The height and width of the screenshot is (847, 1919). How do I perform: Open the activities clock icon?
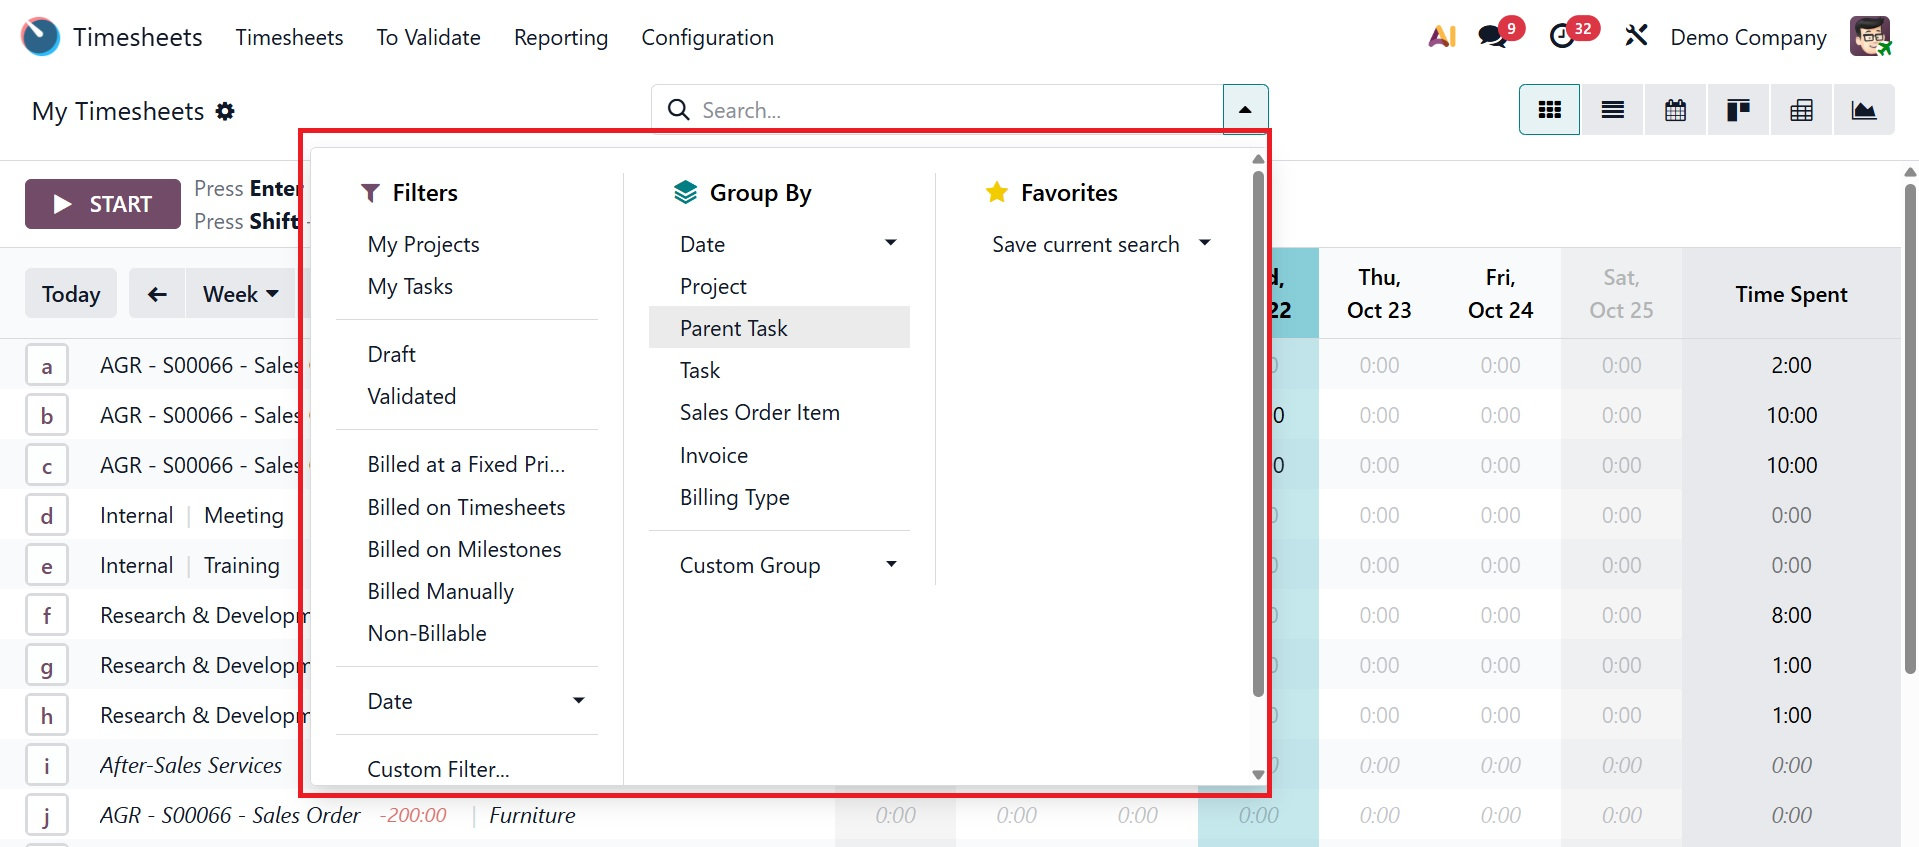click(1562, 37)
